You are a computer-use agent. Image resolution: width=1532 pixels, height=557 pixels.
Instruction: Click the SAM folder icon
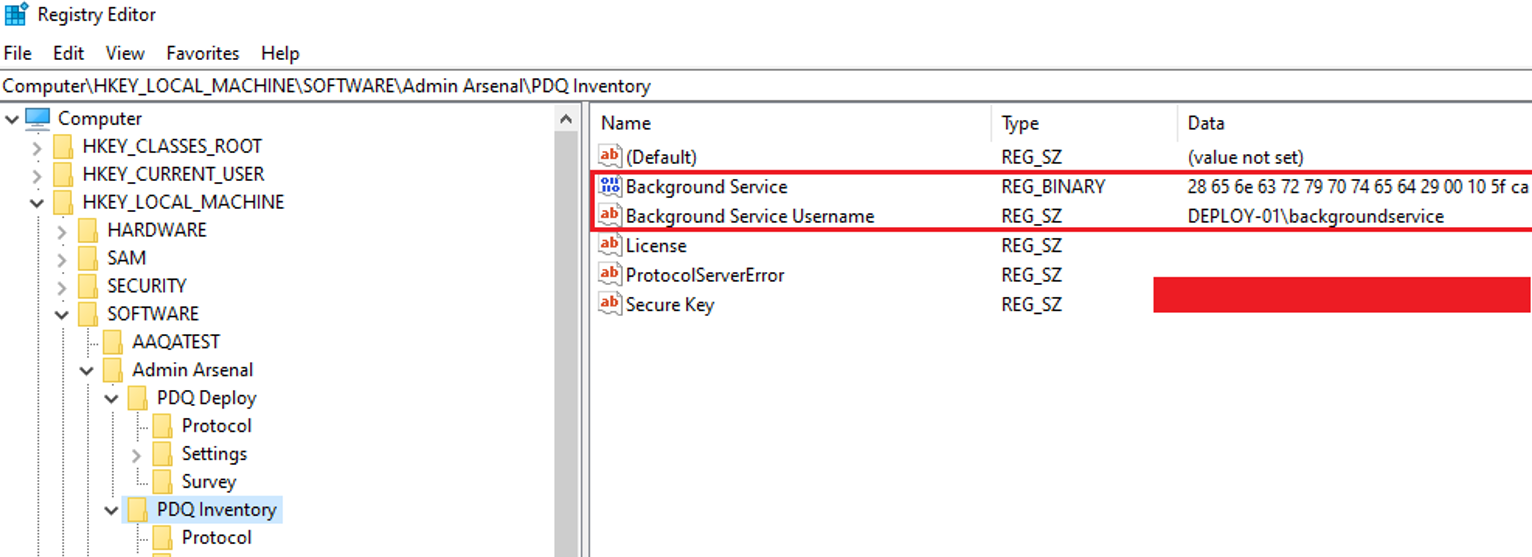pos(88,258)
